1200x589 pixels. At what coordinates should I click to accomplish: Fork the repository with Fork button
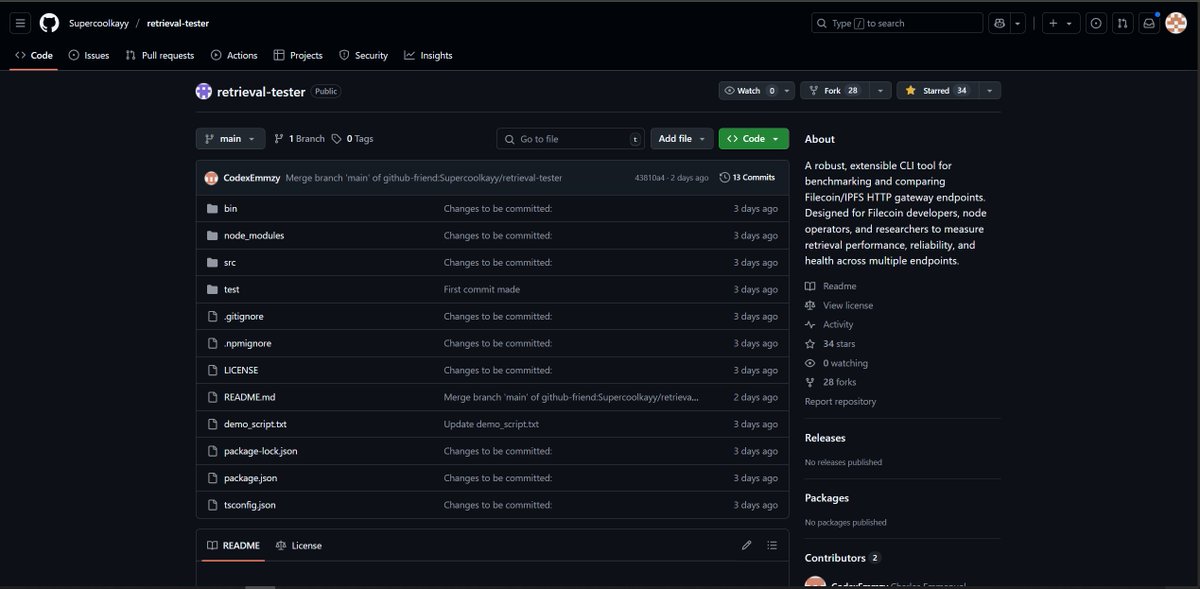833,91
